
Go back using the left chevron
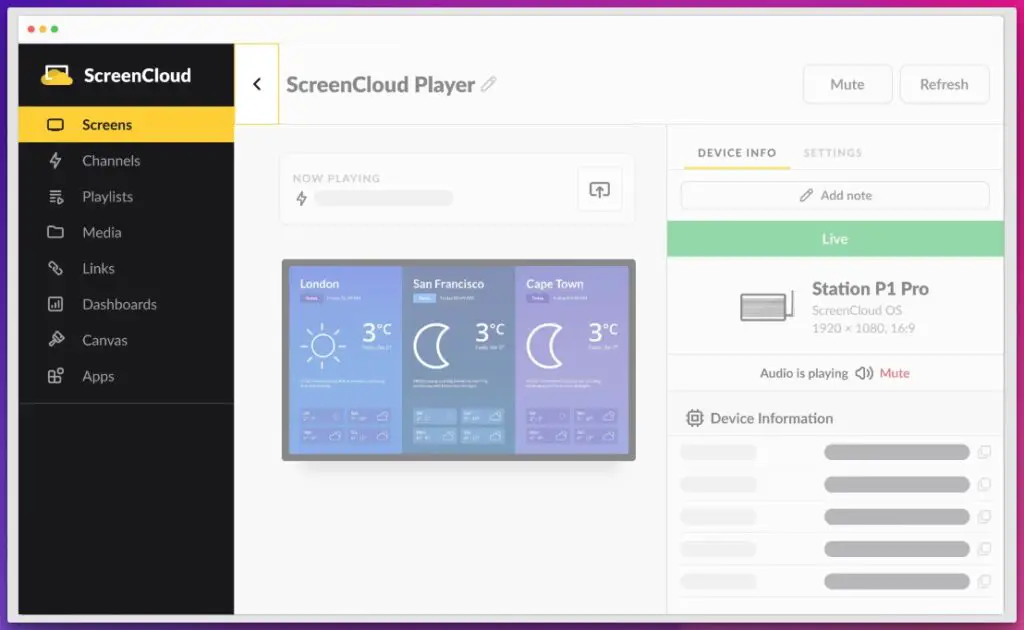257,84
